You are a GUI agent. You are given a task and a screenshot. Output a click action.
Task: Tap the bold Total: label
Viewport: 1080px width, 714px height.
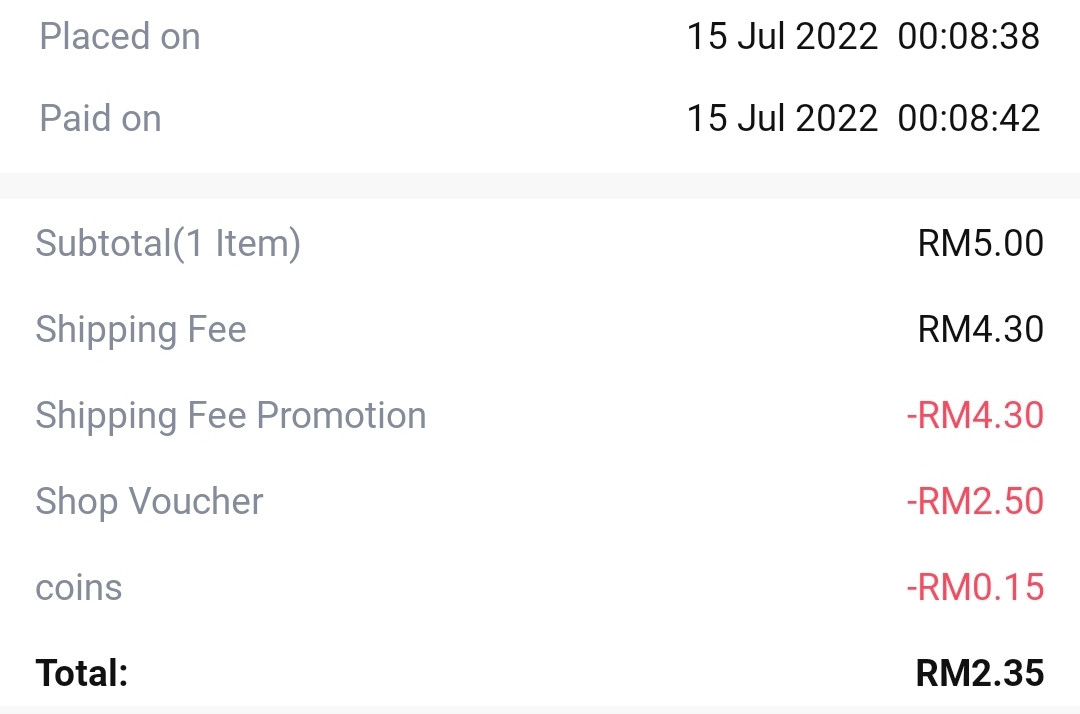point(82,673)
